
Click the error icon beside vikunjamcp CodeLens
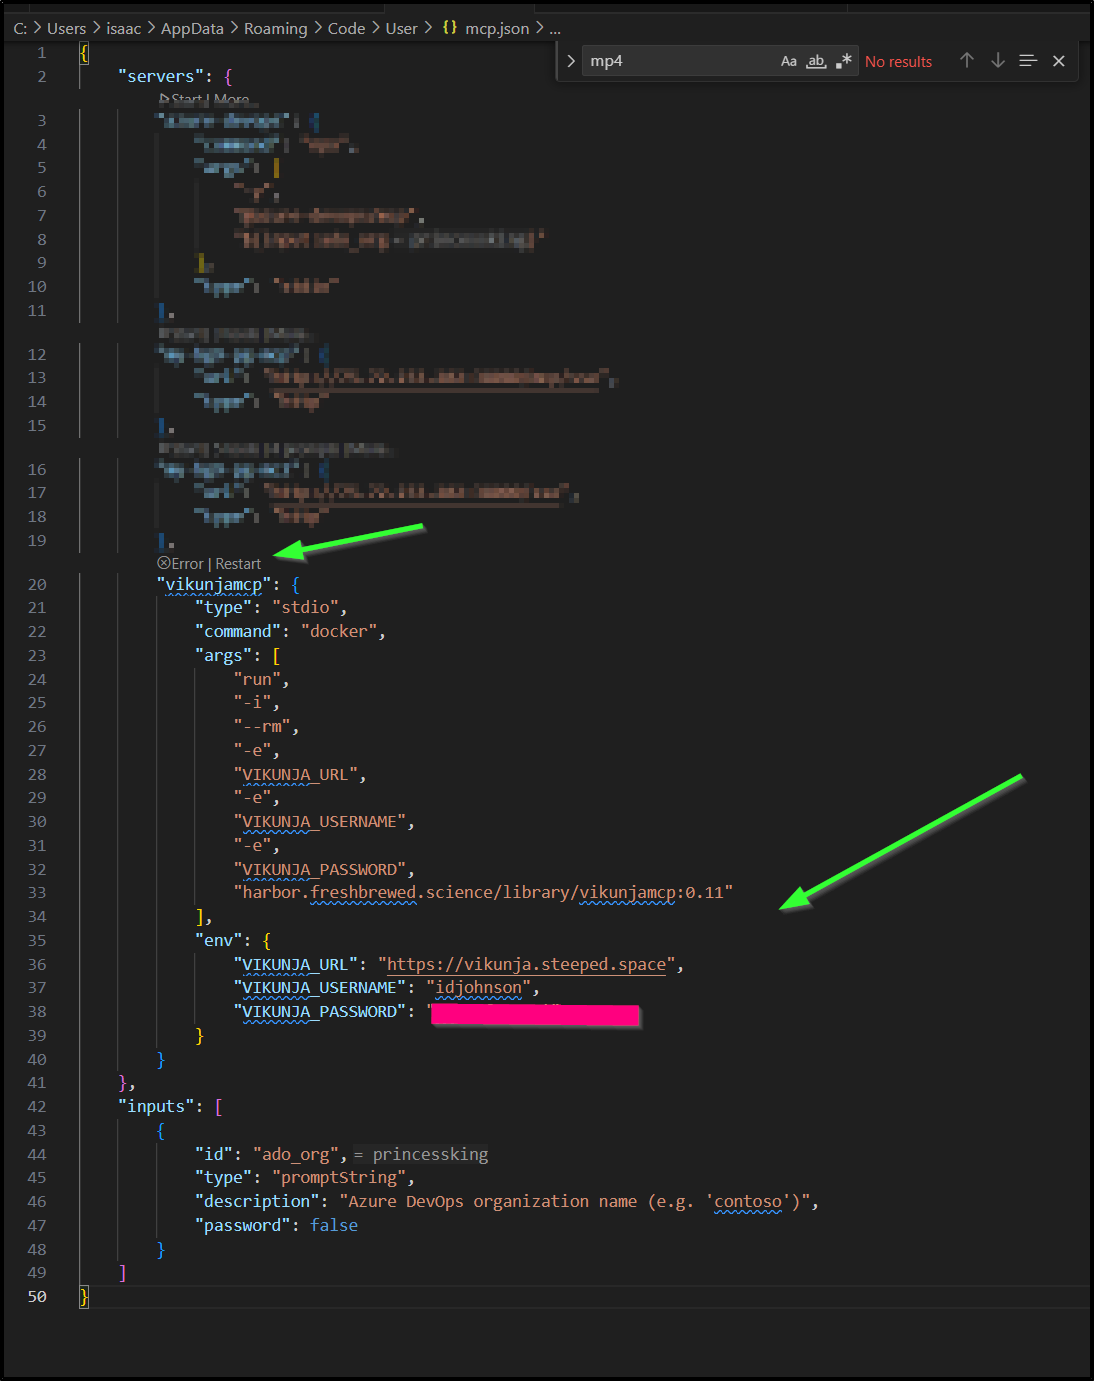(x=164, y=563)
